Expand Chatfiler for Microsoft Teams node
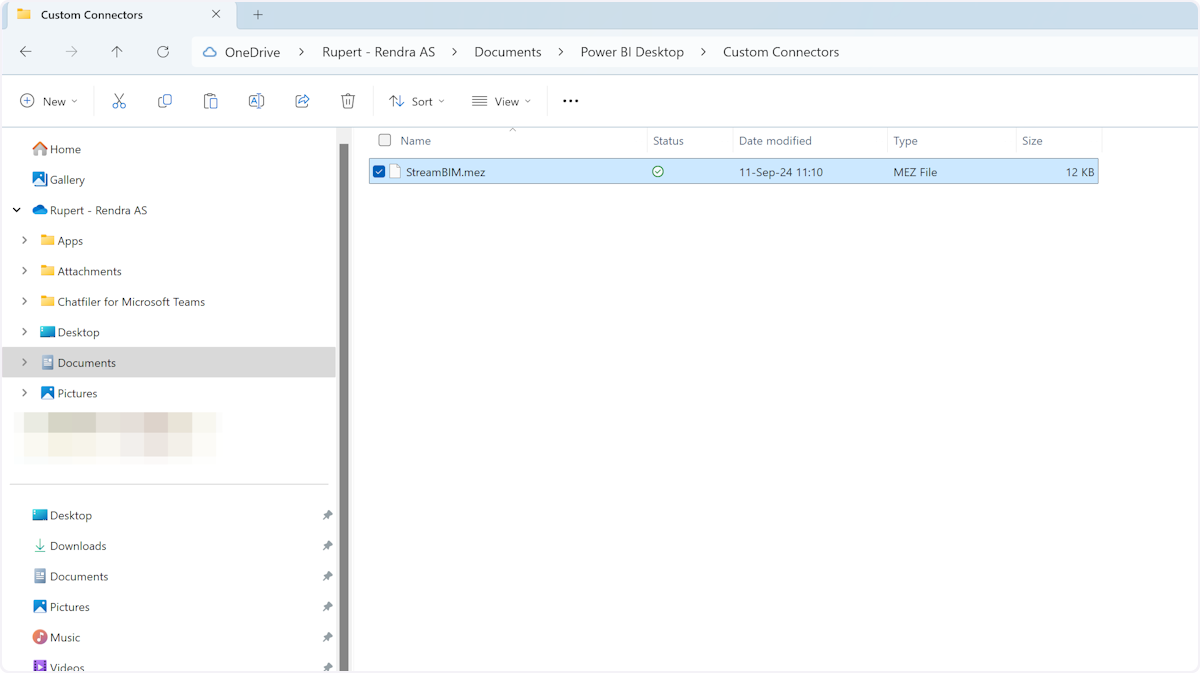The width and height of the screenshot is (1200, 673). click(25, 302)
